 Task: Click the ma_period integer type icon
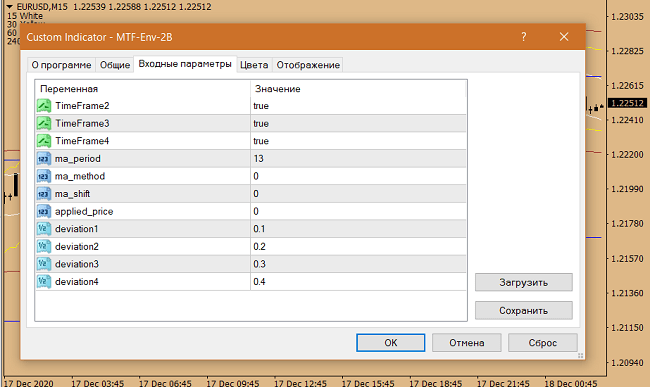point(44,159)
